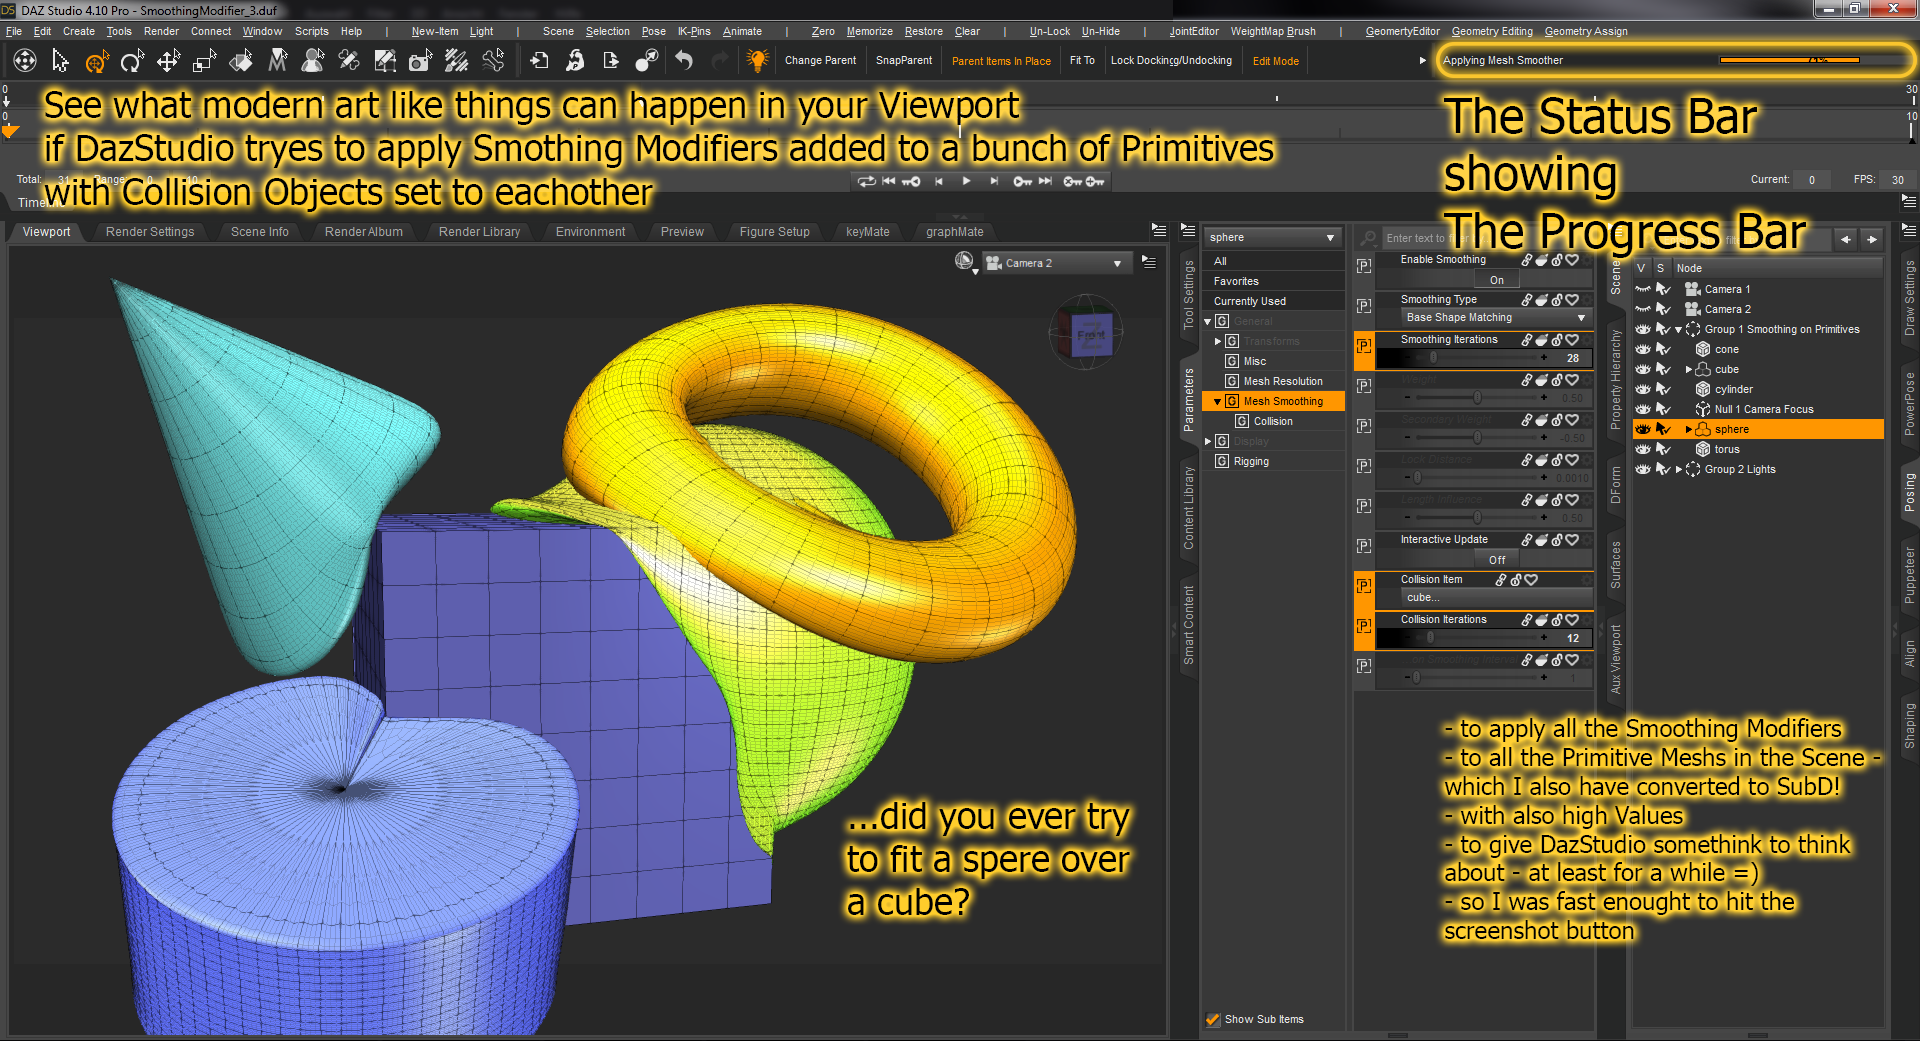Click the Undo arrow in the toolbar
This screenshot has height=1041, width=1920.
coord(683,61)
